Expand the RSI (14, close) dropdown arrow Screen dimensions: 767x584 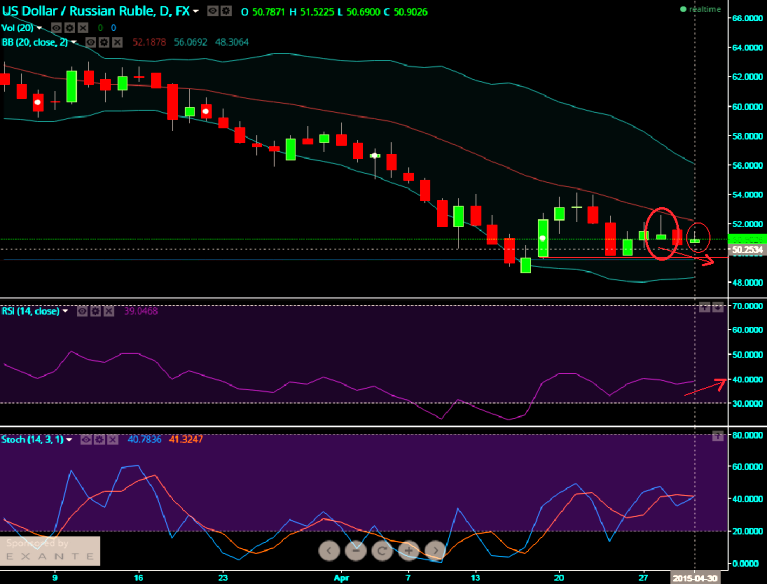click(x=66, y=311)
